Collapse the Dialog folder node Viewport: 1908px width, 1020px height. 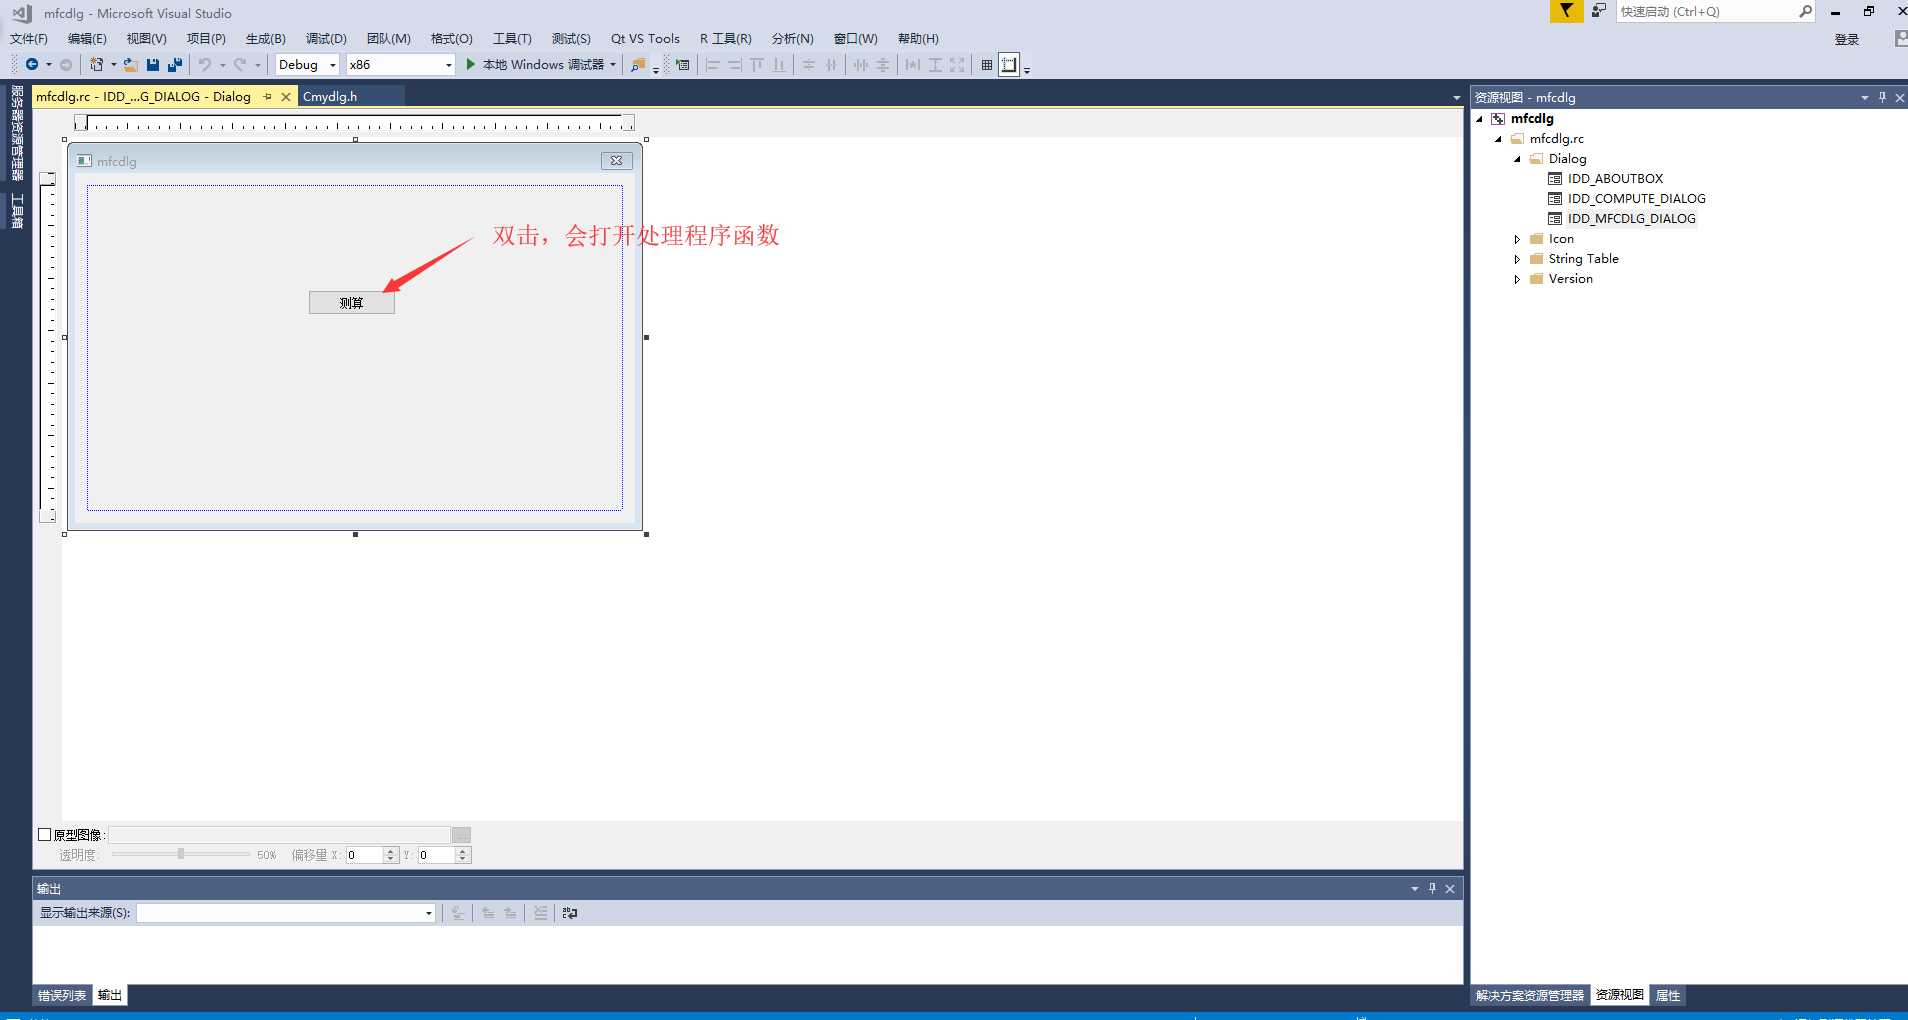click(1517, 159)
